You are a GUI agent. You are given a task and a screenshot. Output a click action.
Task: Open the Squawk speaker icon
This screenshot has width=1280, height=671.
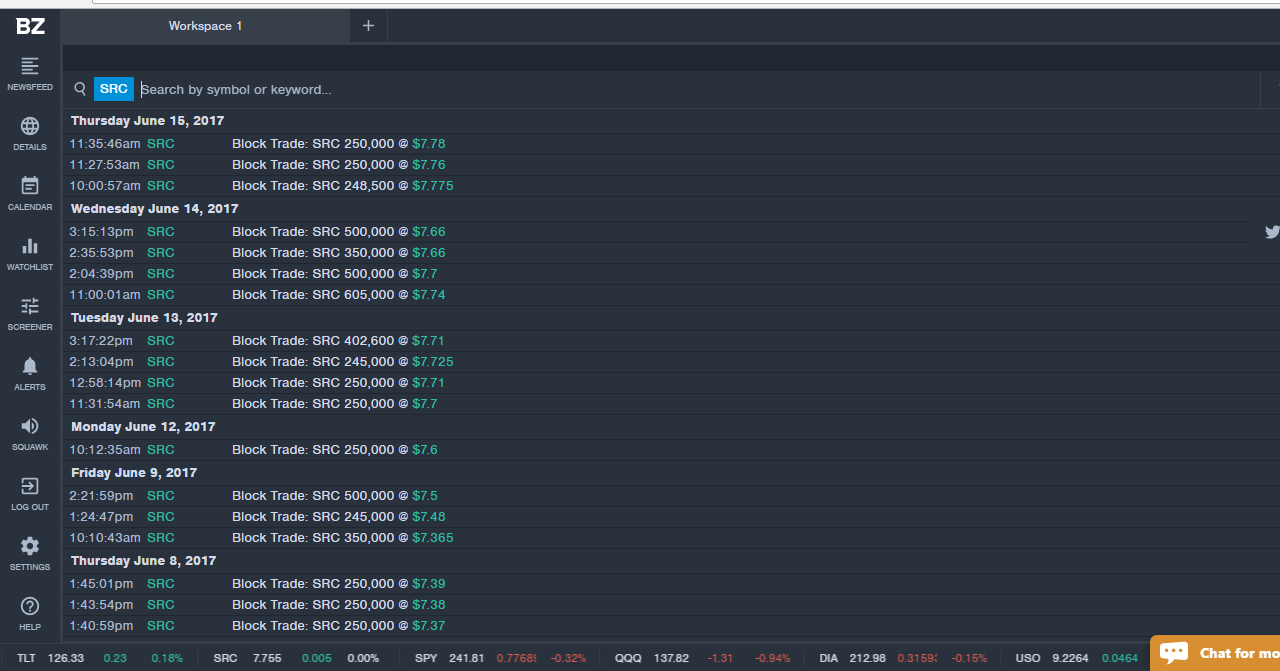click(30, 426)
